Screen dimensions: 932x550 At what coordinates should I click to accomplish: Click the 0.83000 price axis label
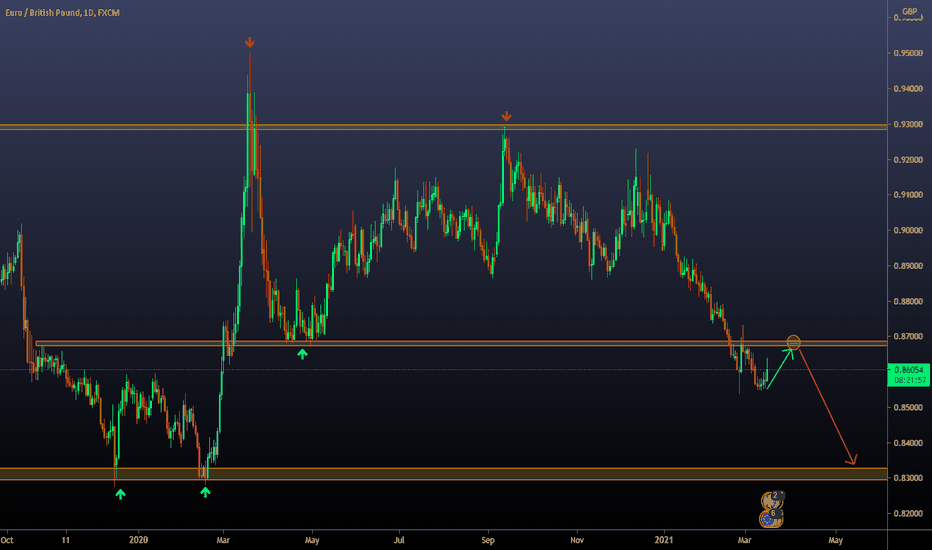[908, 478]
